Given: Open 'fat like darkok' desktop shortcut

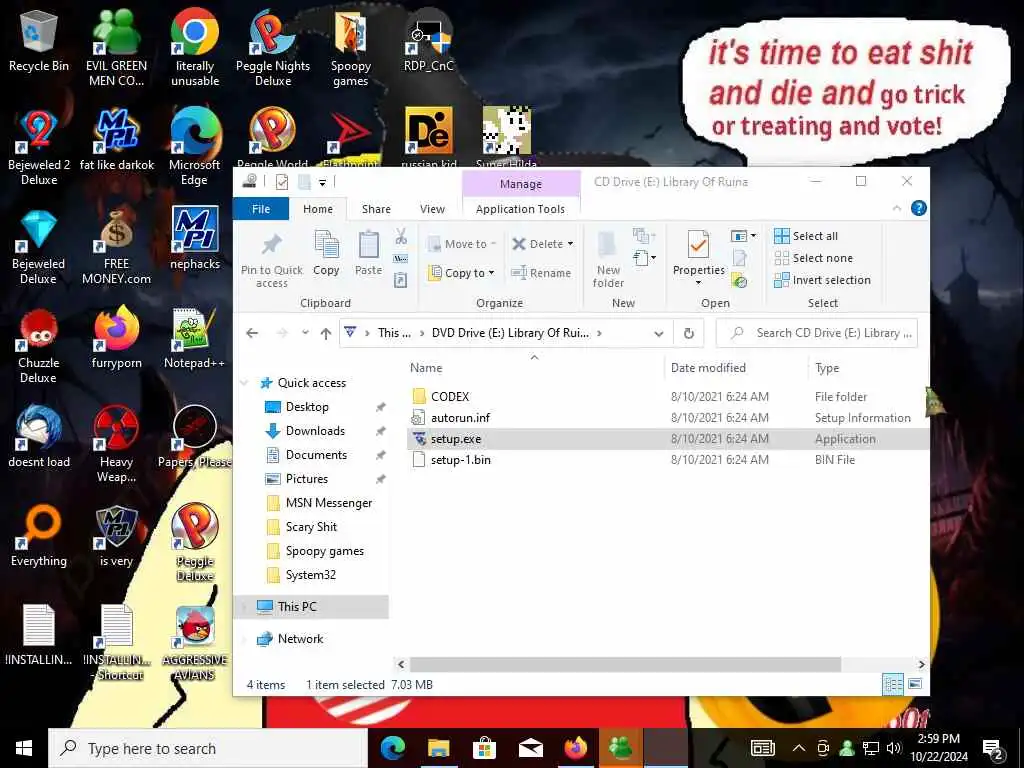Looking at the screenshot, I should (116, 140).
